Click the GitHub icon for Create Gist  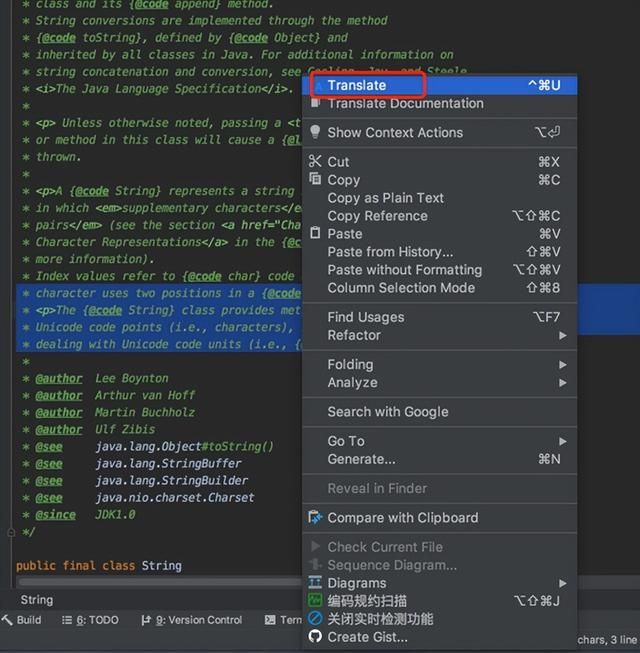316,637
